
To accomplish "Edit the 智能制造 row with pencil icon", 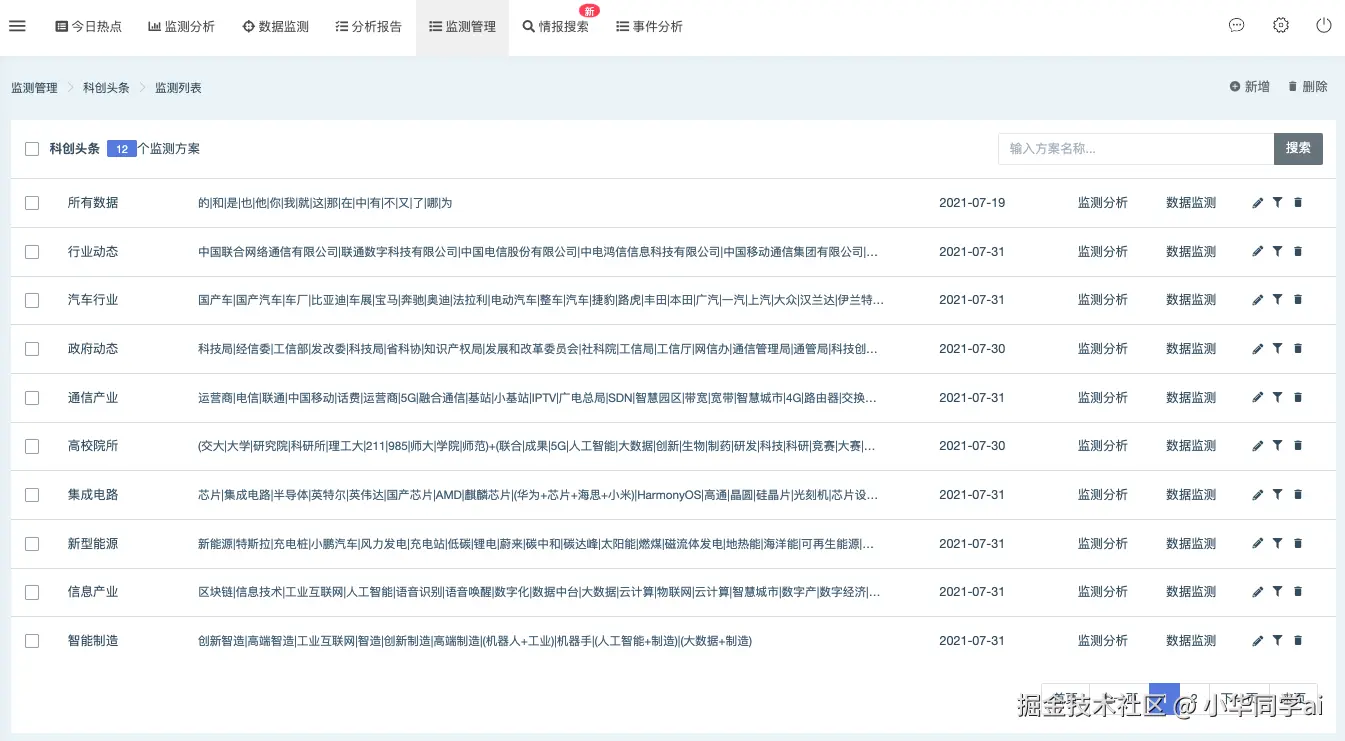I will click(1258, 641).
